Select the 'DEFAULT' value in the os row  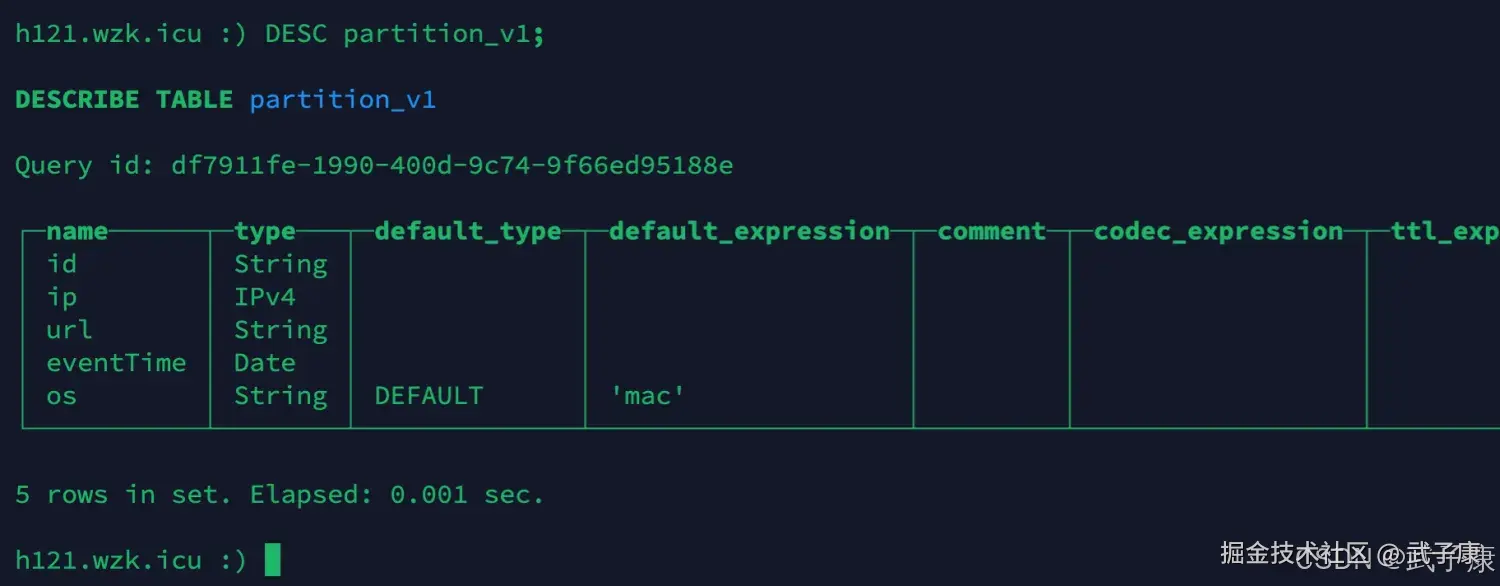(x=428, y=396)
